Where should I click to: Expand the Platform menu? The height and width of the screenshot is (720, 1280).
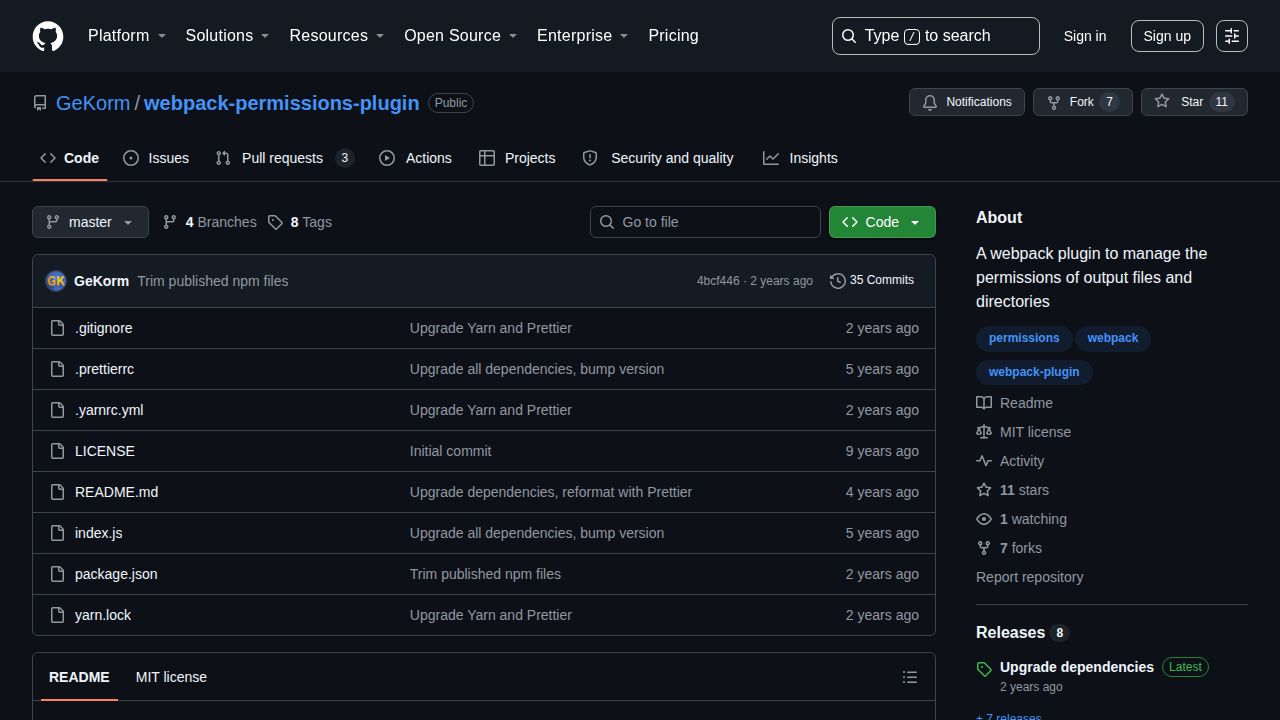point(127,36)
